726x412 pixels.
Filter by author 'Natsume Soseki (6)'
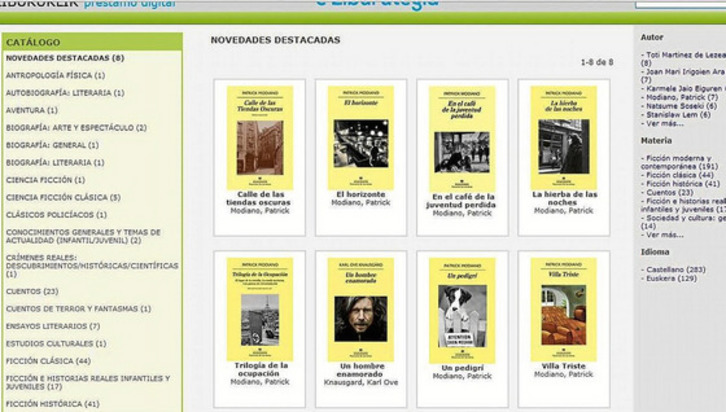pyautogui.click(x=680, y=105)
